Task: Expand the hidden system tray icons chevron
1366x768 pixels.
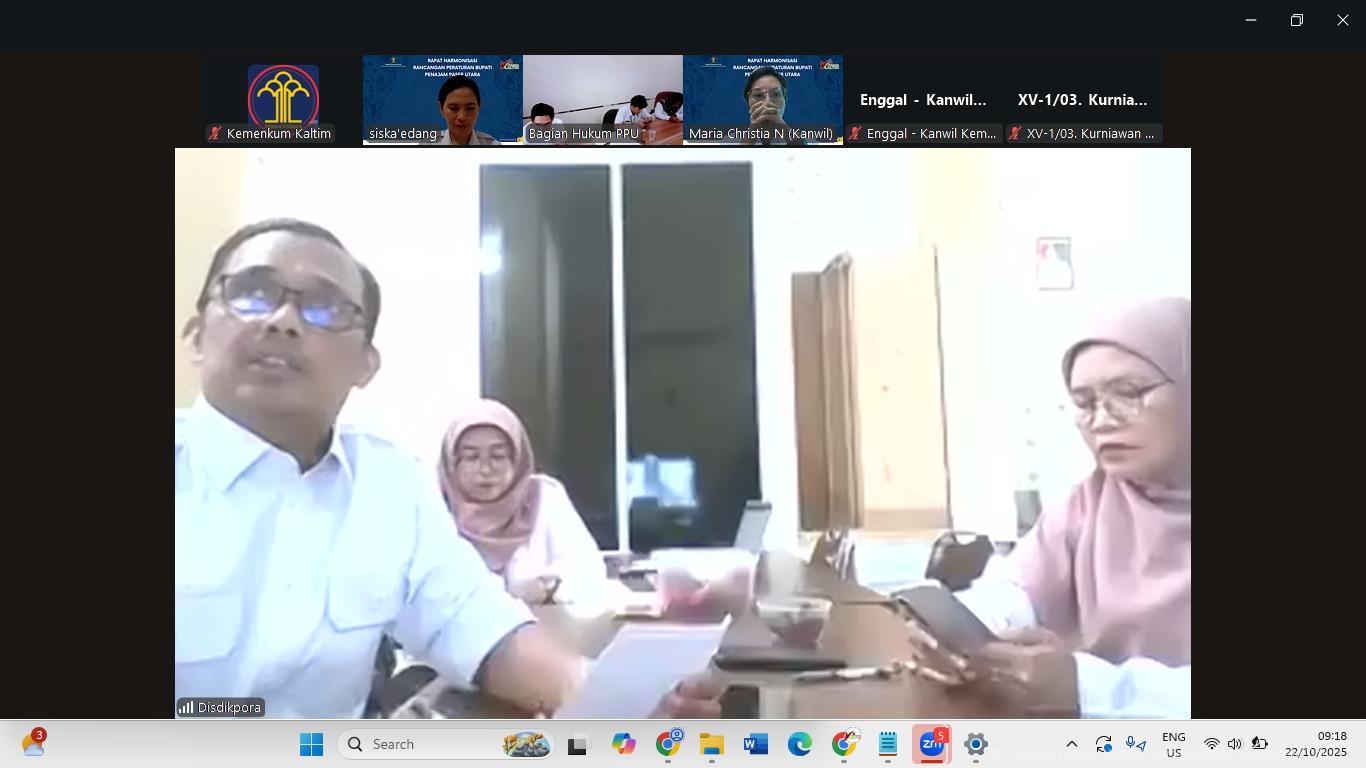Action: (1071, 745)
